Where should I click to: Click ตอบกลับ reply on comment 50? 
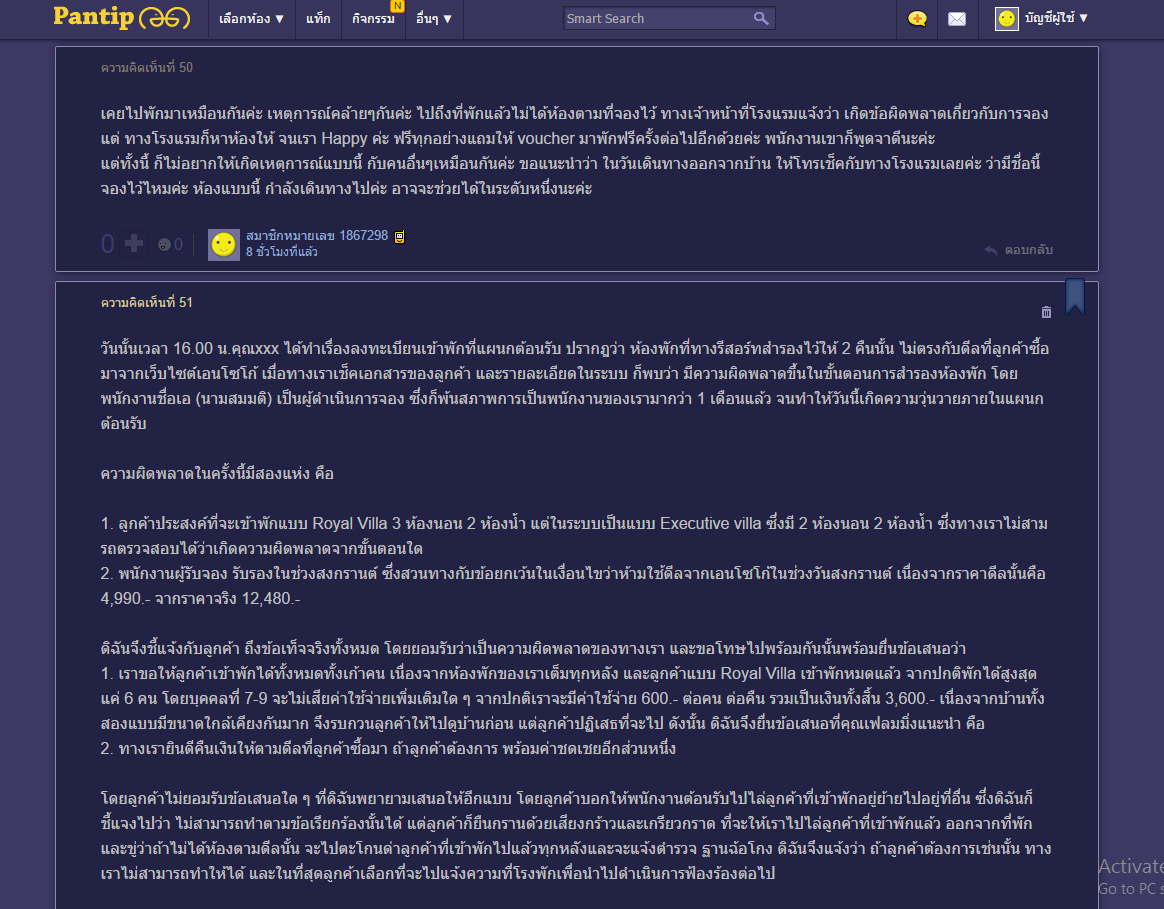click(1018, 250)
